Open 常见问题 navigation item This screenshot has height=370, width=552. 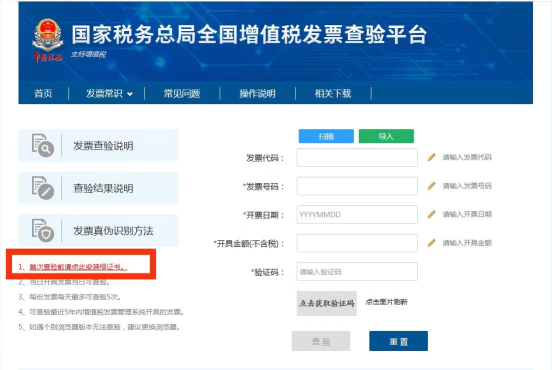182,94
